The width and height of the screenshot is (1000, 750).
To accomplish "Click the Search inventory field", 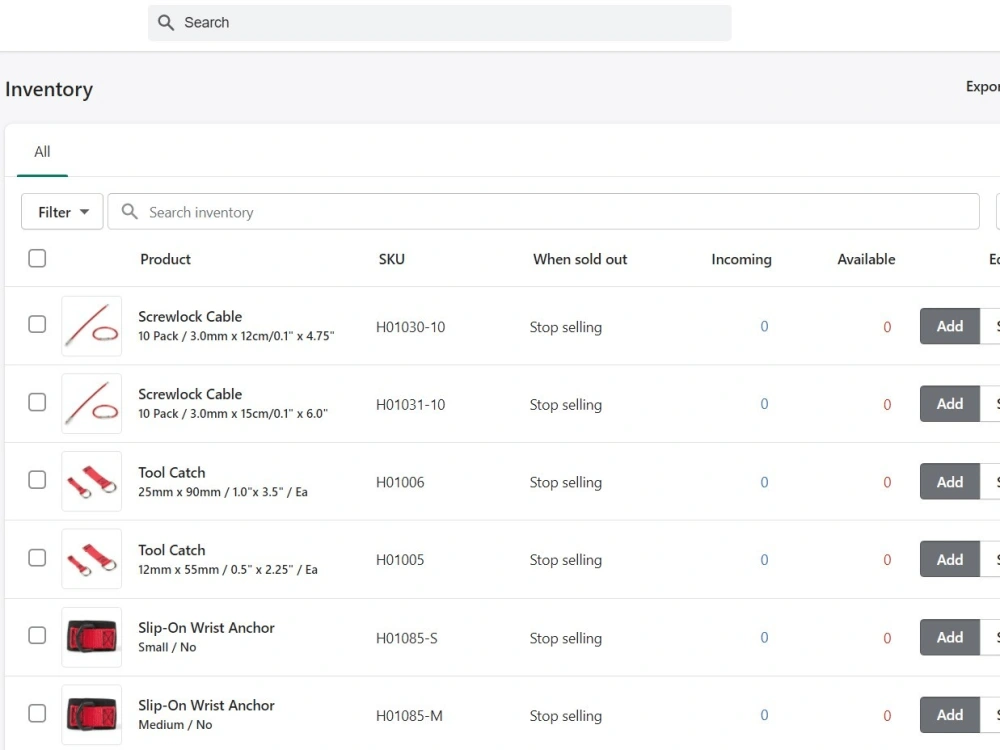I will click(543, 212).
